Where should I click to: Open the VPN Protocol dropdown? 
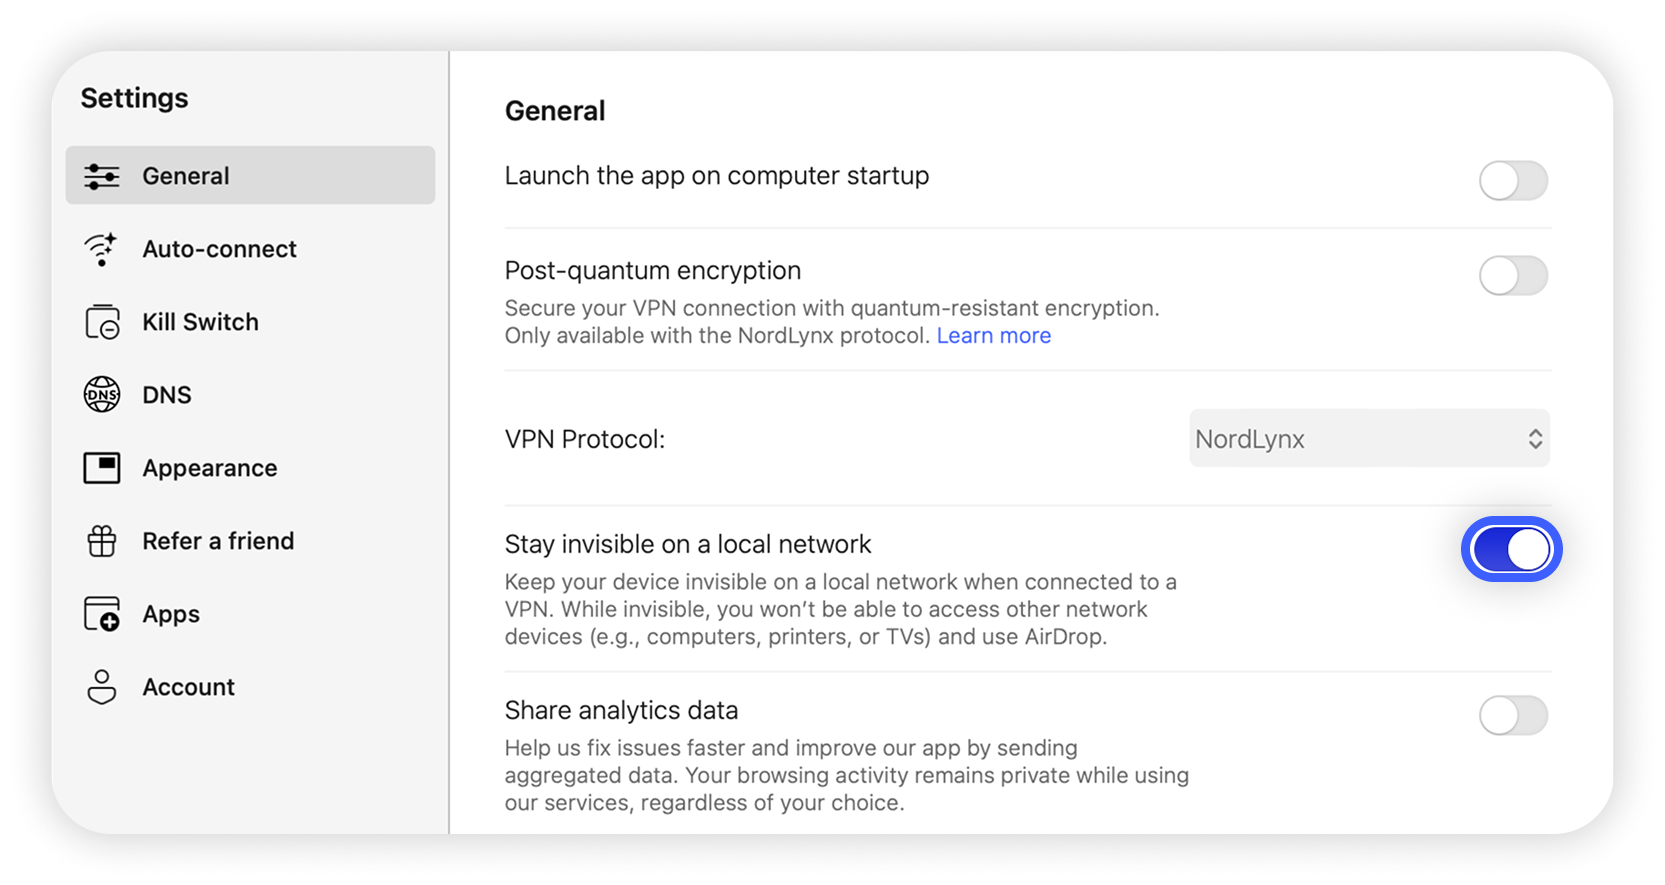pos(1368,439)
